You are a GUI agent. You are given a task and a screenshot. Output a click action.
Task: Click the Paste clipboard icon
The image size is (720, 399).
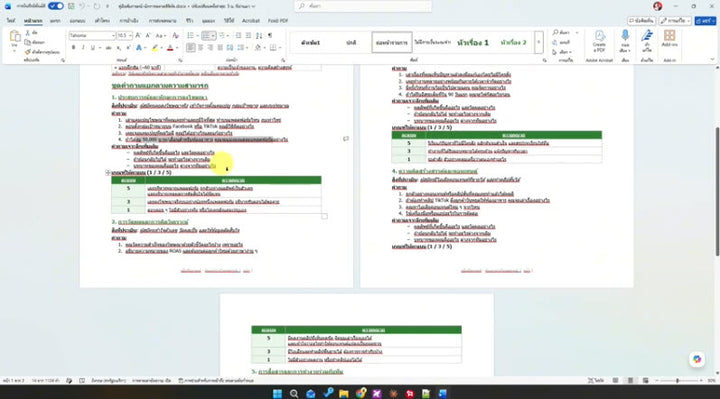[x=15, y=37]
